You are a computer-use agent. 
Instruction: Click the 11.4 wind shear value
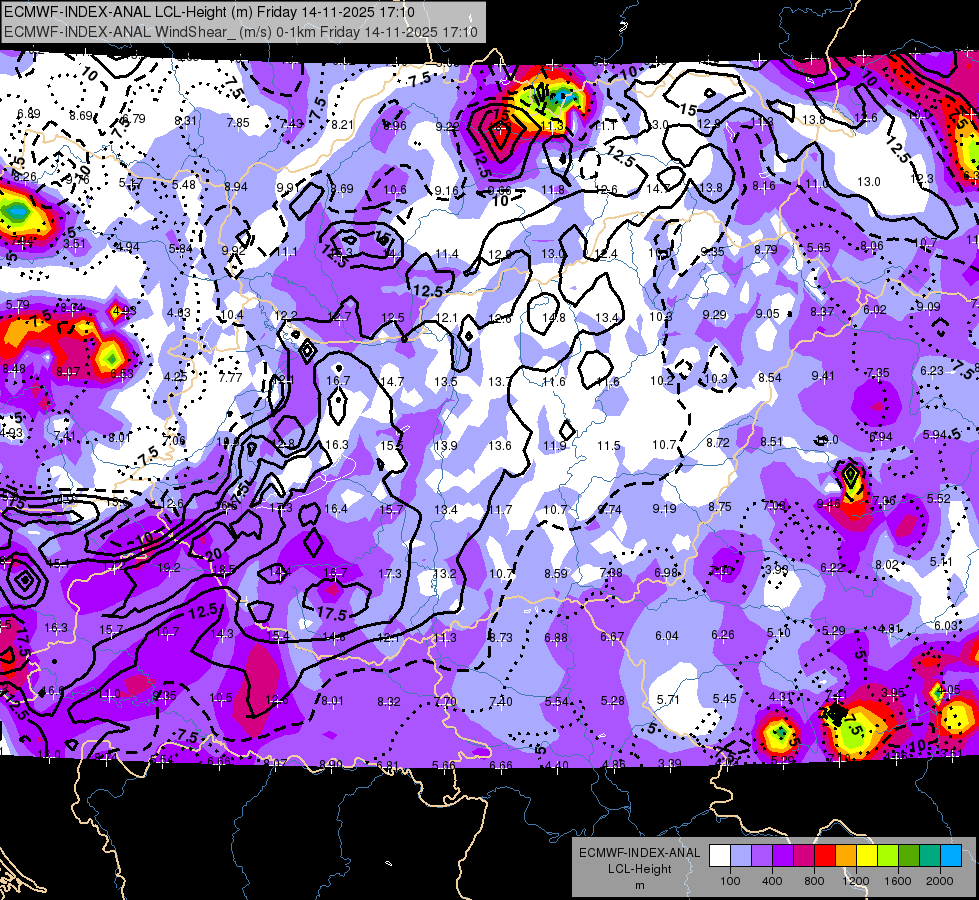click(x=446, y=254)
